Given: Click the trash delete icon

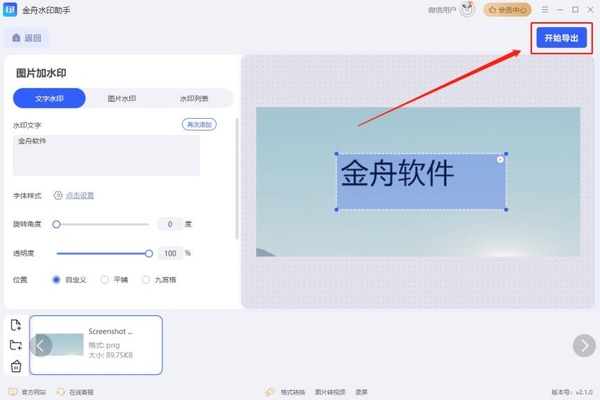Looking at the screenshot, I should 16,366.
